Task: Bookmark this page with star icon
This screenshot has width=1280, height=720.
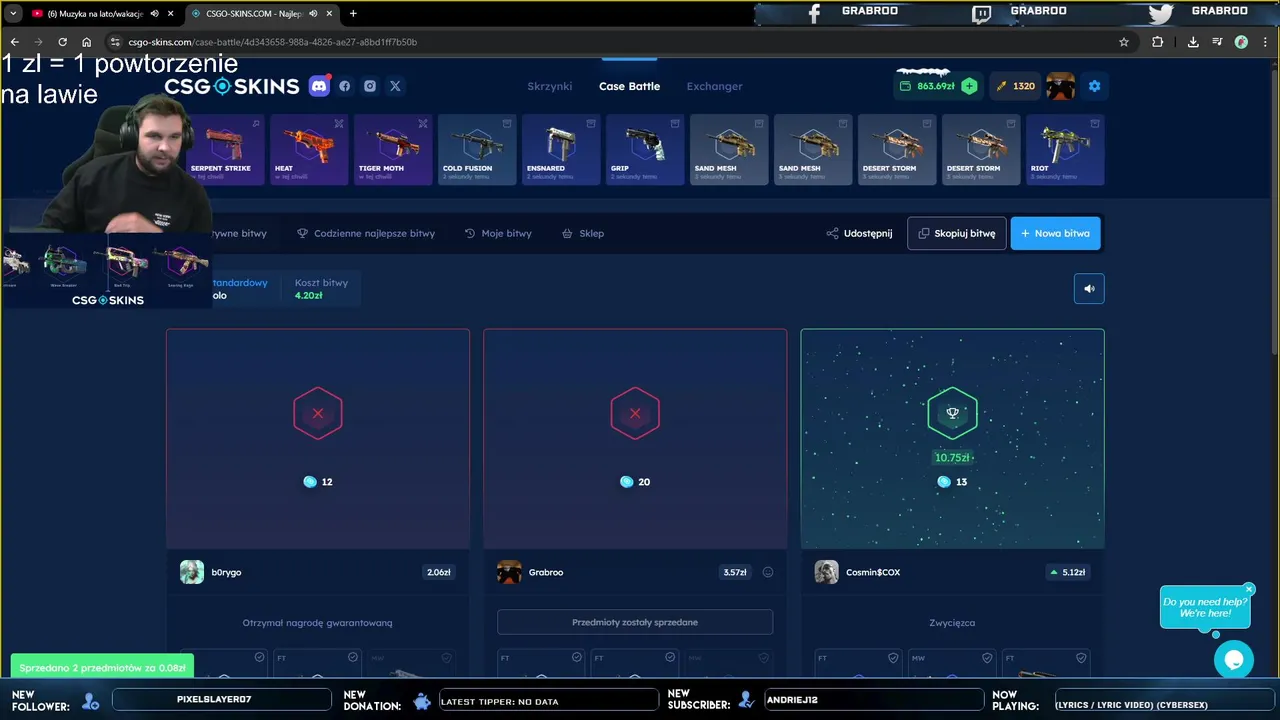Action: 1124,42
